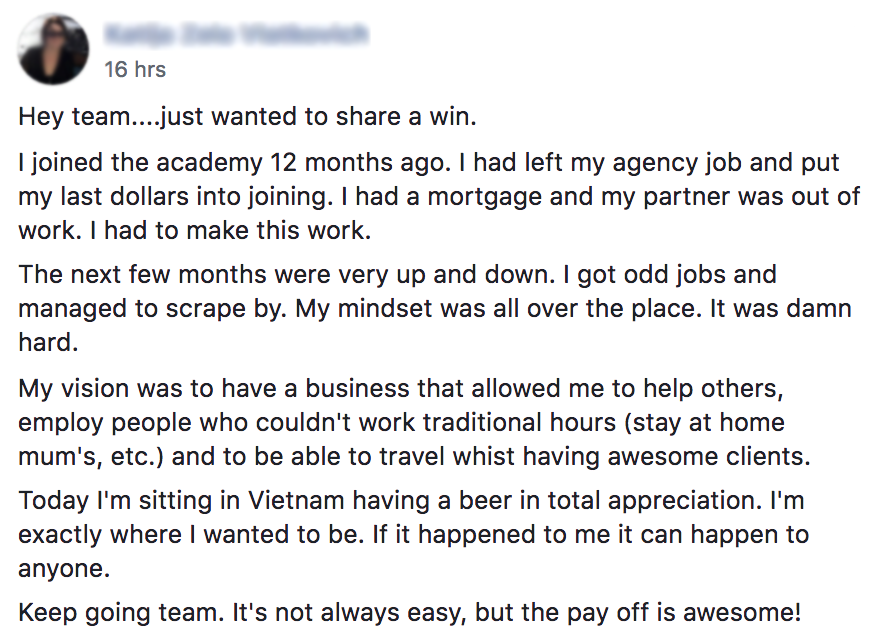The width and height of the screenshot is (893, 638).
Task: Click the poster's round profile picture
Action: 53,49
